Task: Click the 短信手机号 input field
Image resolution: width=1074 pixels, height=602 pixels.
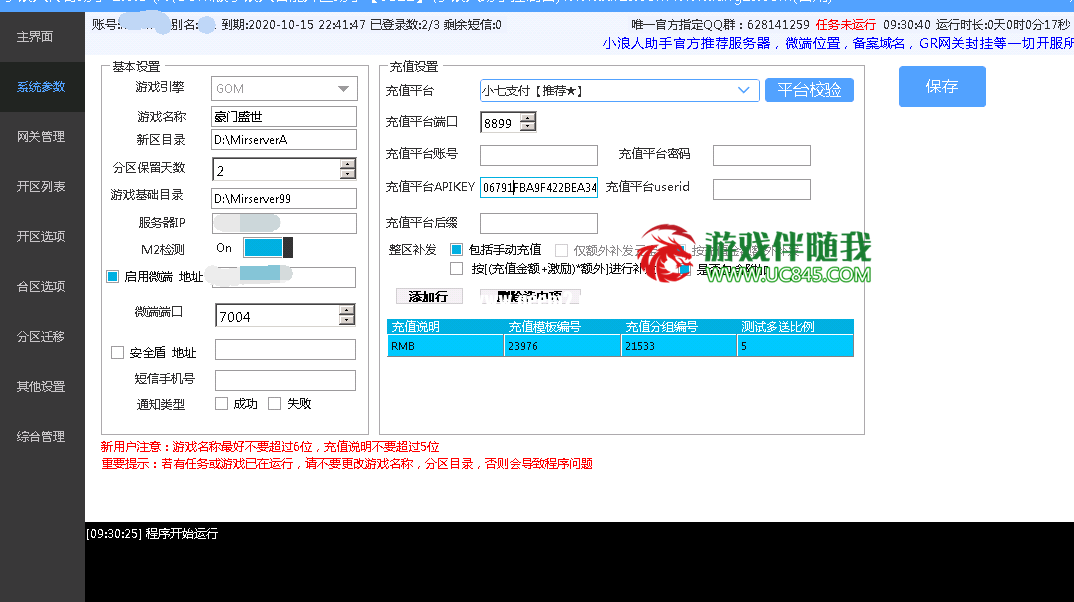Action: click(x=285, y=380)
